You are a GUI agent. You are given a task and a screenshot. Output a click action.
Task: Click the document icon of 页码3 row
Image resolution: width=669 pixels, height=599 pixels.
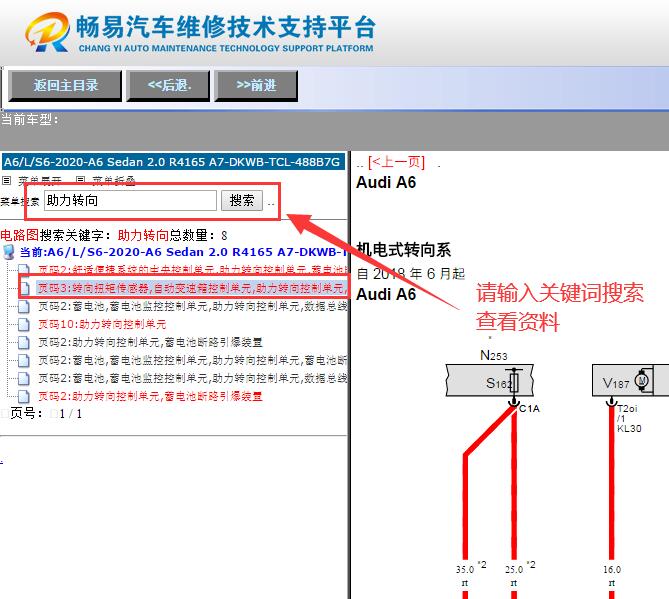24,288
